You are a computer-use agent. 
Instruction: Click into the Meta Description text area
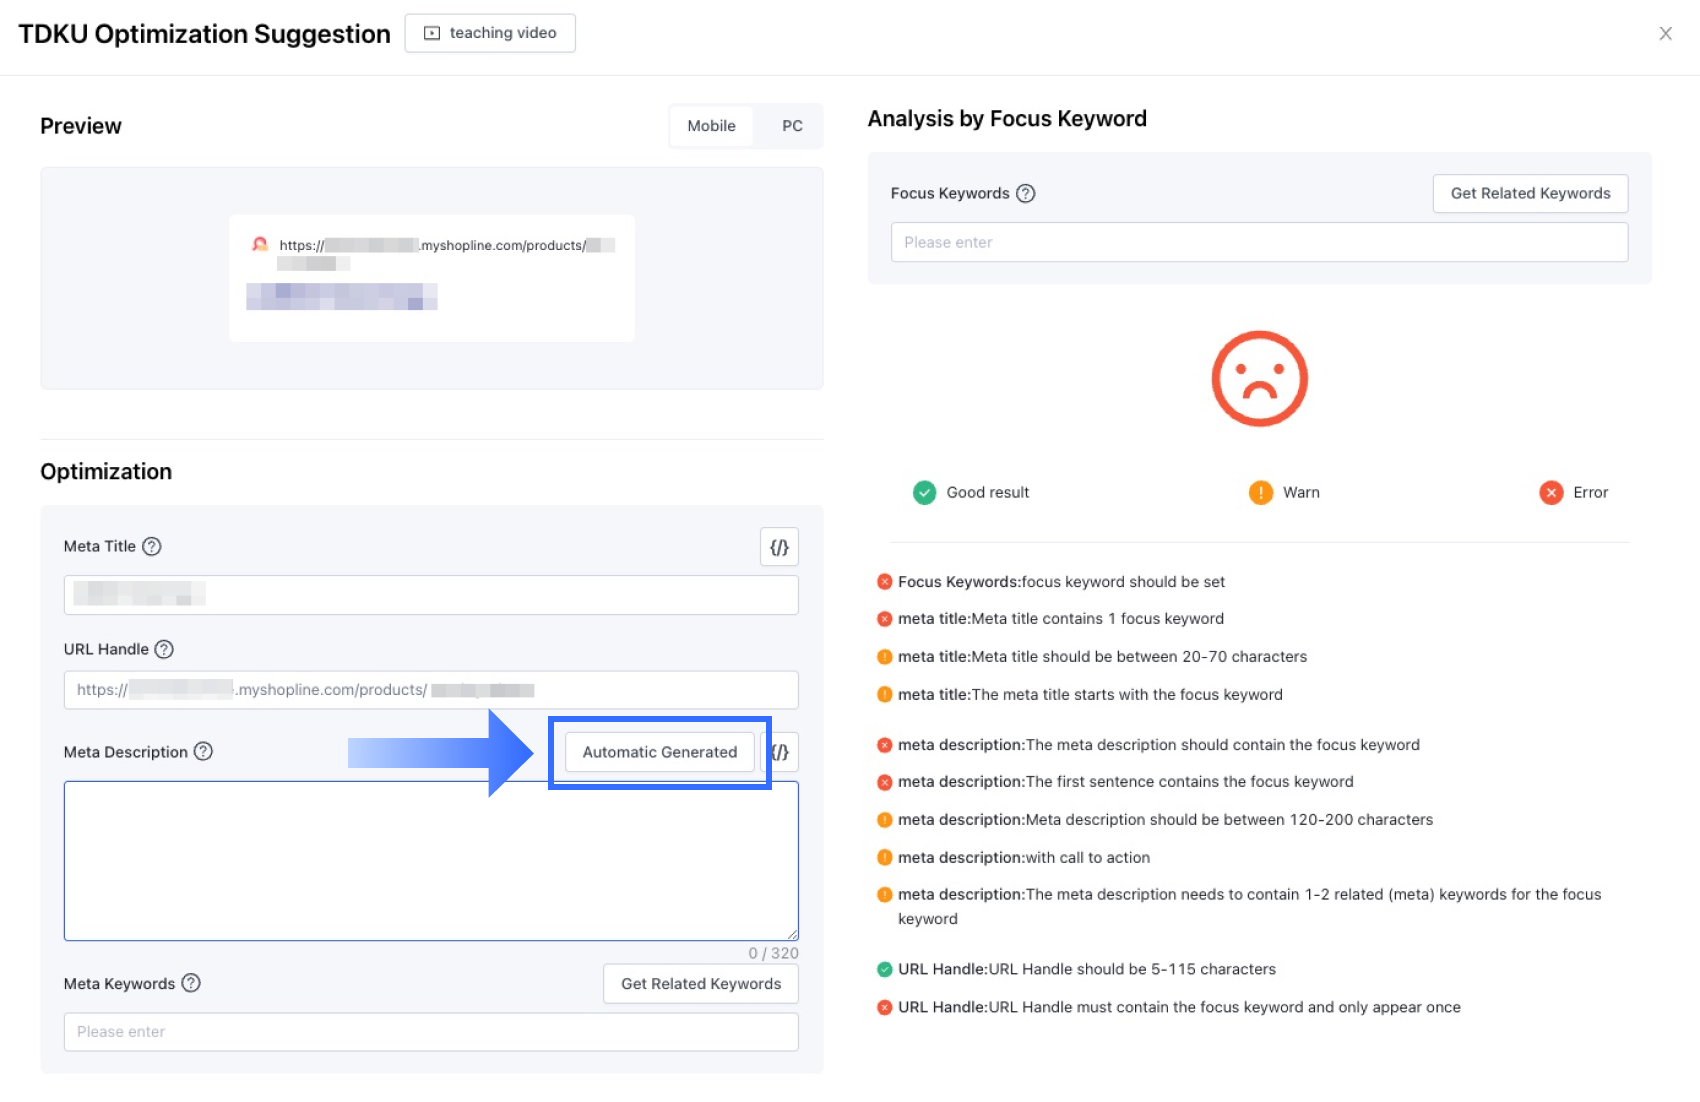click(431, 860)
